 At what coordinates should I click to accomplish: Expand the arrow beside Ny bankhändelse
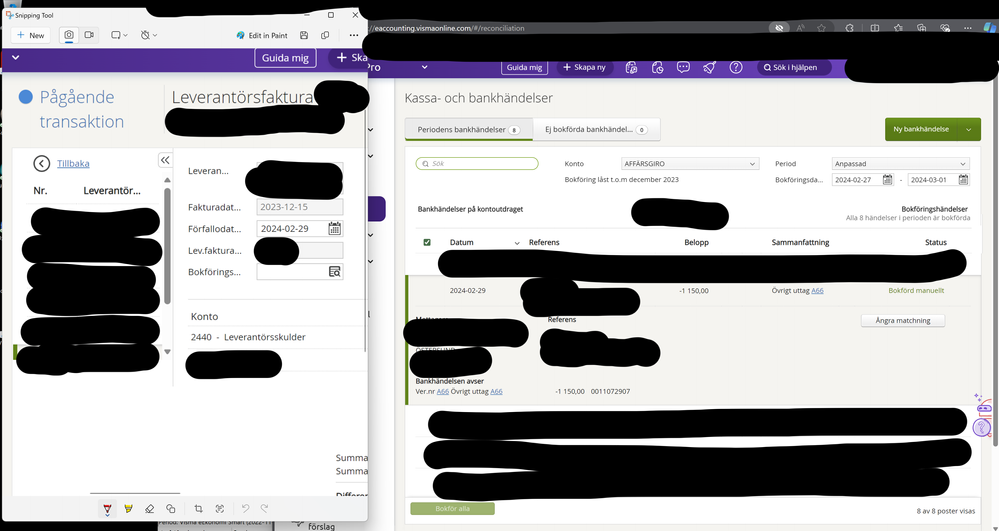[968, 129]
